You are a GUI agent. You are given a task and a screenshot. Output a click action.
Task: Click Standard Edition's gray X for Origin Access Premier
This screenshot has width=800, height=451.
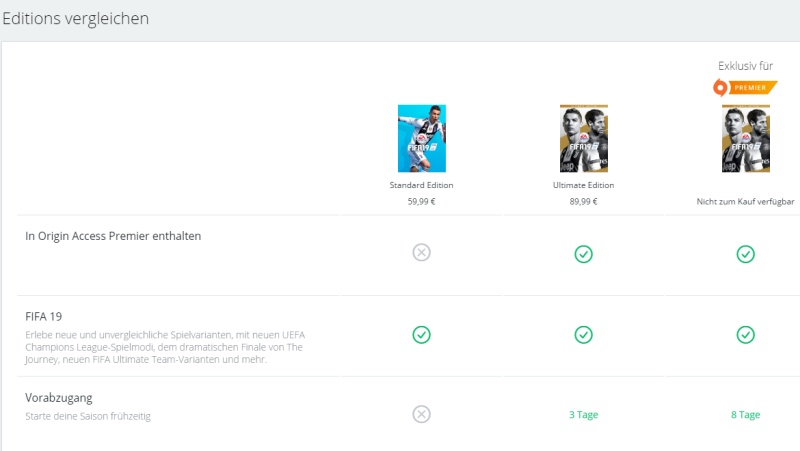[421, 252]
